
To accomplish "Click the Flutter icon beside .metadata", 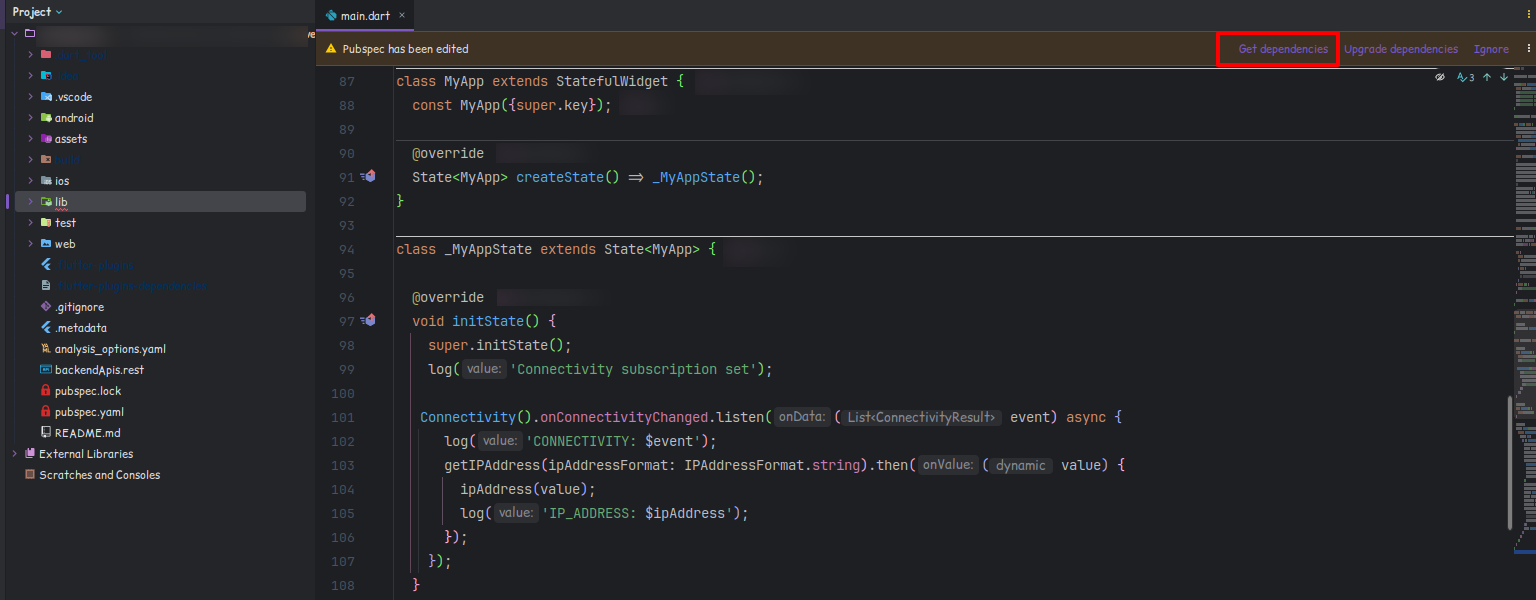I will point(46,328).
